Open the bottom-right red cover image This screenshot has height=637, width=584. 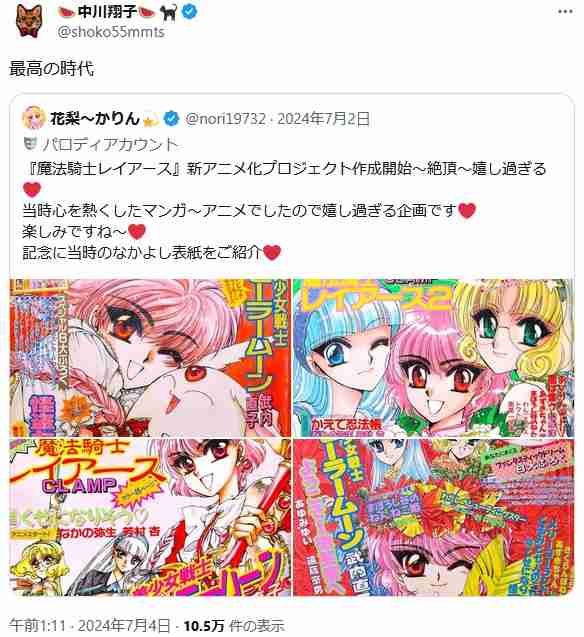tap(434, 517)
